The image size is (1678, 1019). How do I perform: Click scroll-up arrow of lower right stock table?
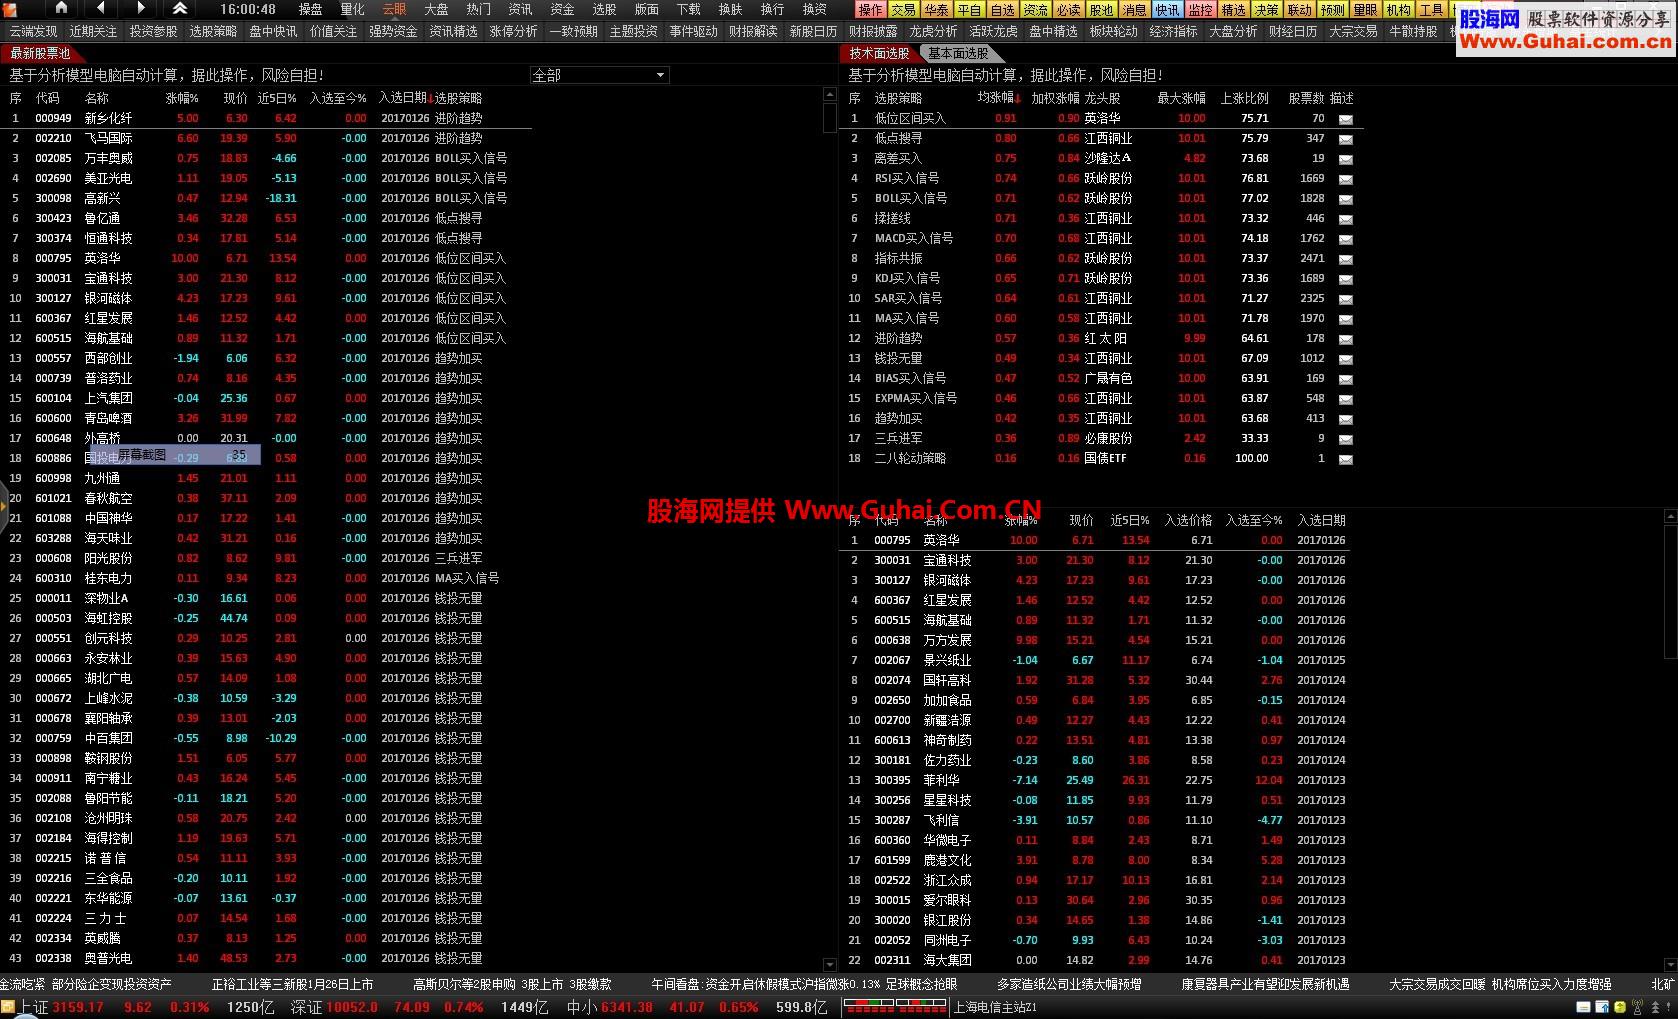tap(1670, 517)
